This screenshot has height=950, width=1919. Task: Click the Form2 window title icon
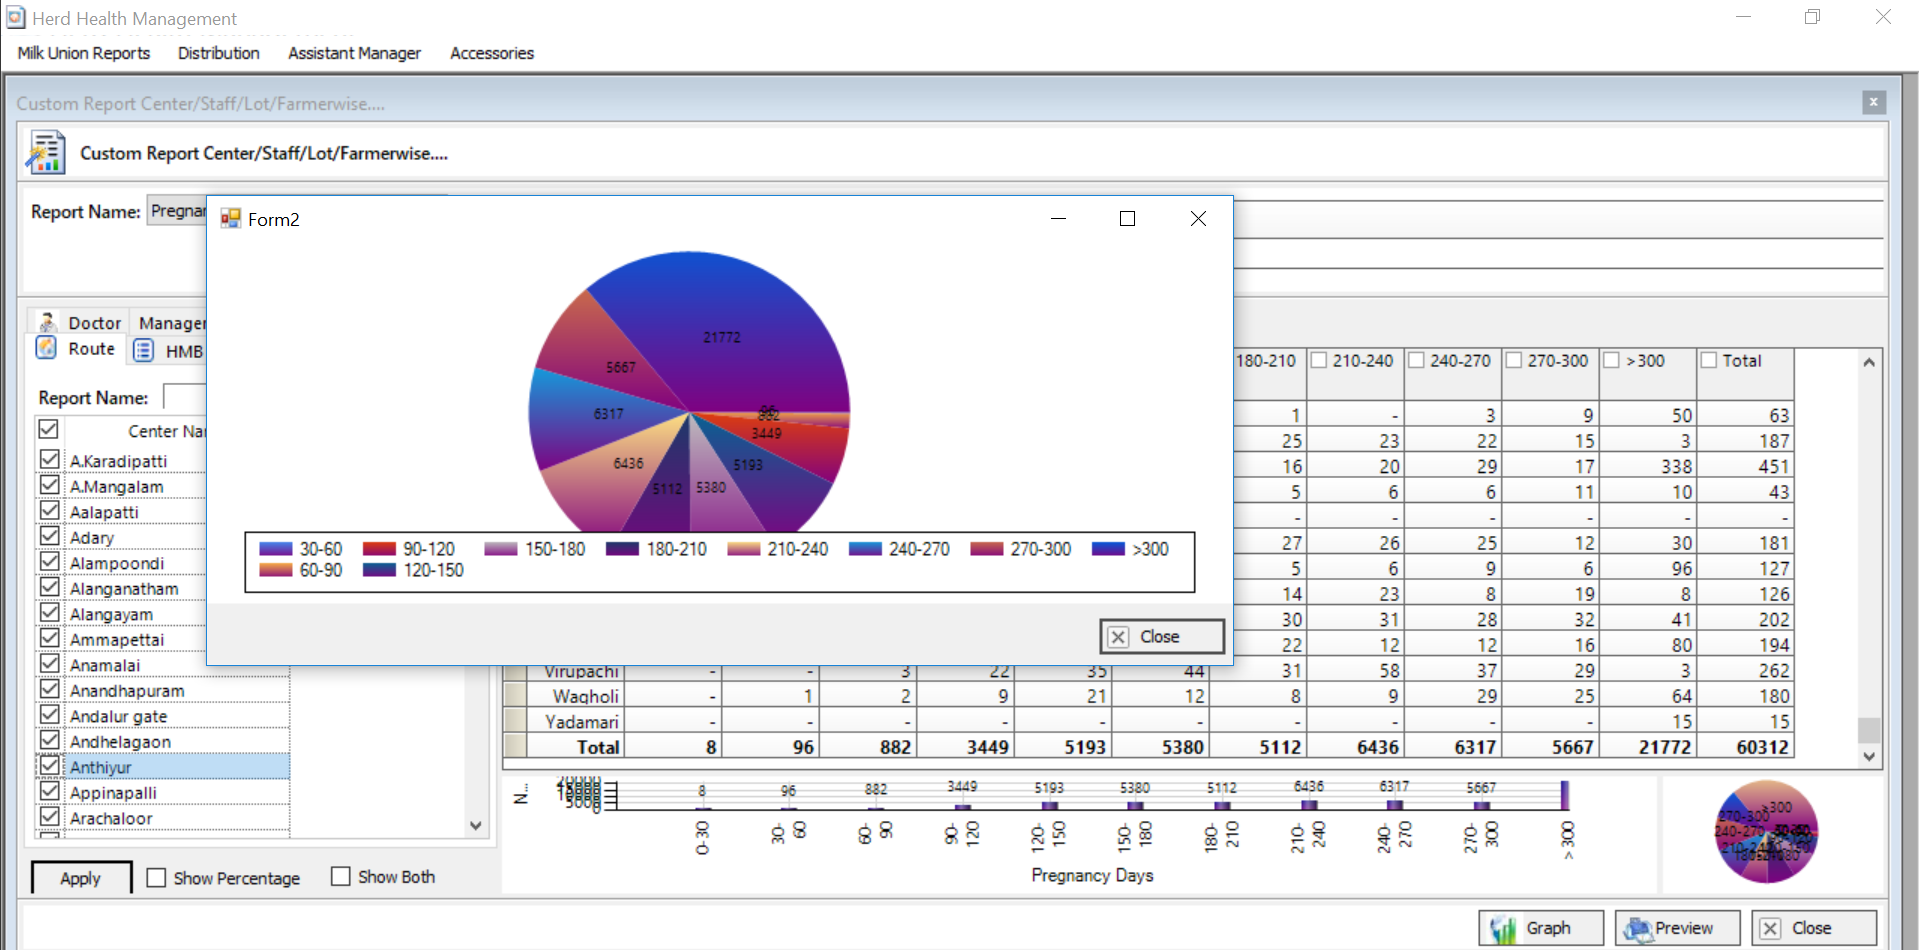pyautogui.click(x=231, y=219)
